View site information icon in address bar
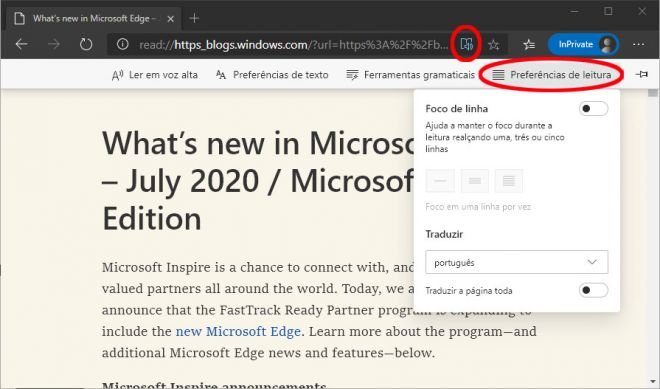Screen dimensions: 660x389 point(122,44)
